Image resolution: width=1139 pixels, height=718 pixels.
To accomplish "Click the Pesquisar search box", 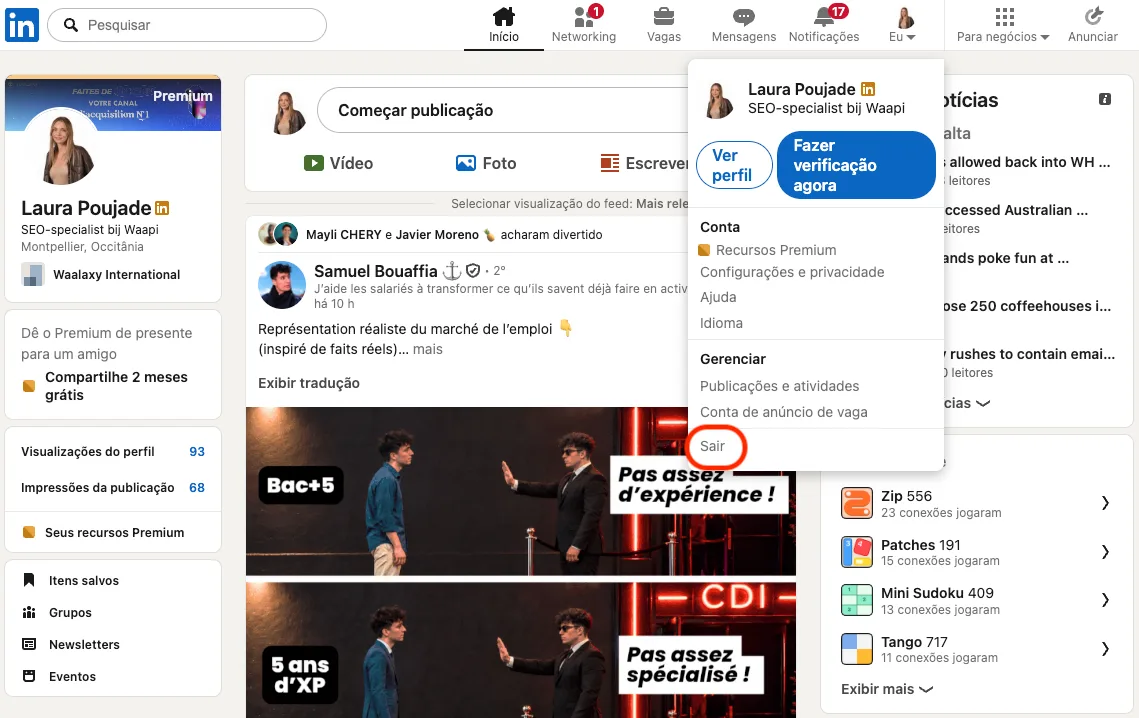I will [x=187, y=25].
